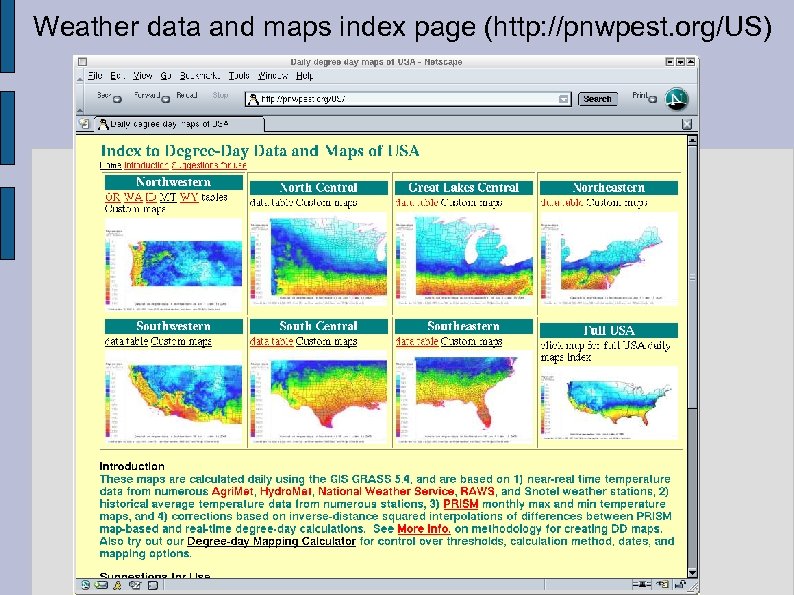
Task: Open the Full USA daily map thumbnail
Action: coord(609,404)
